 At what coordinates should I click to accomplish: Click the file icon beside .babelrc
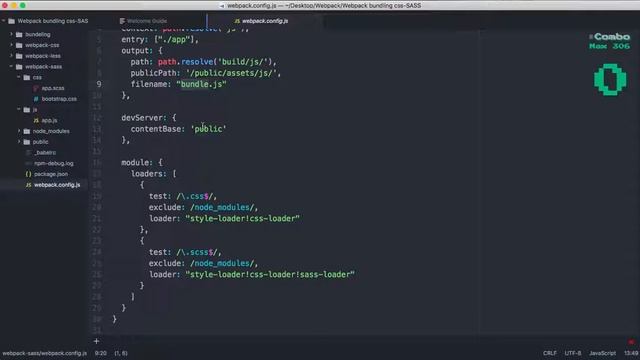(x=28, y=152)
